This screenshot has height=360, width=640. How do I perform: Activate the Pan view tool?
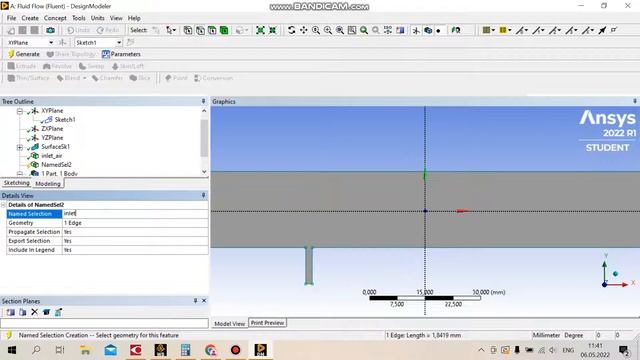click(304, 30)
